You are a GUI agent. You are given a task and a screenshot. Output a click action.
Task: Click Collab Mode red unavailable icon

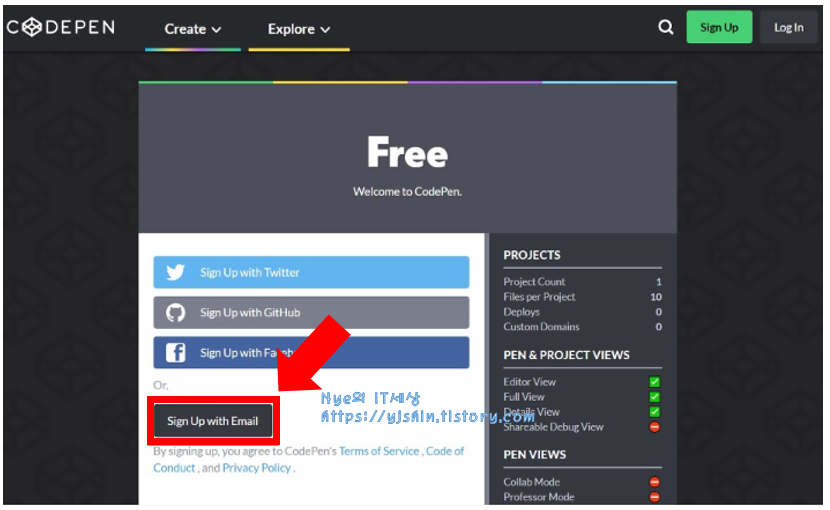654,482
